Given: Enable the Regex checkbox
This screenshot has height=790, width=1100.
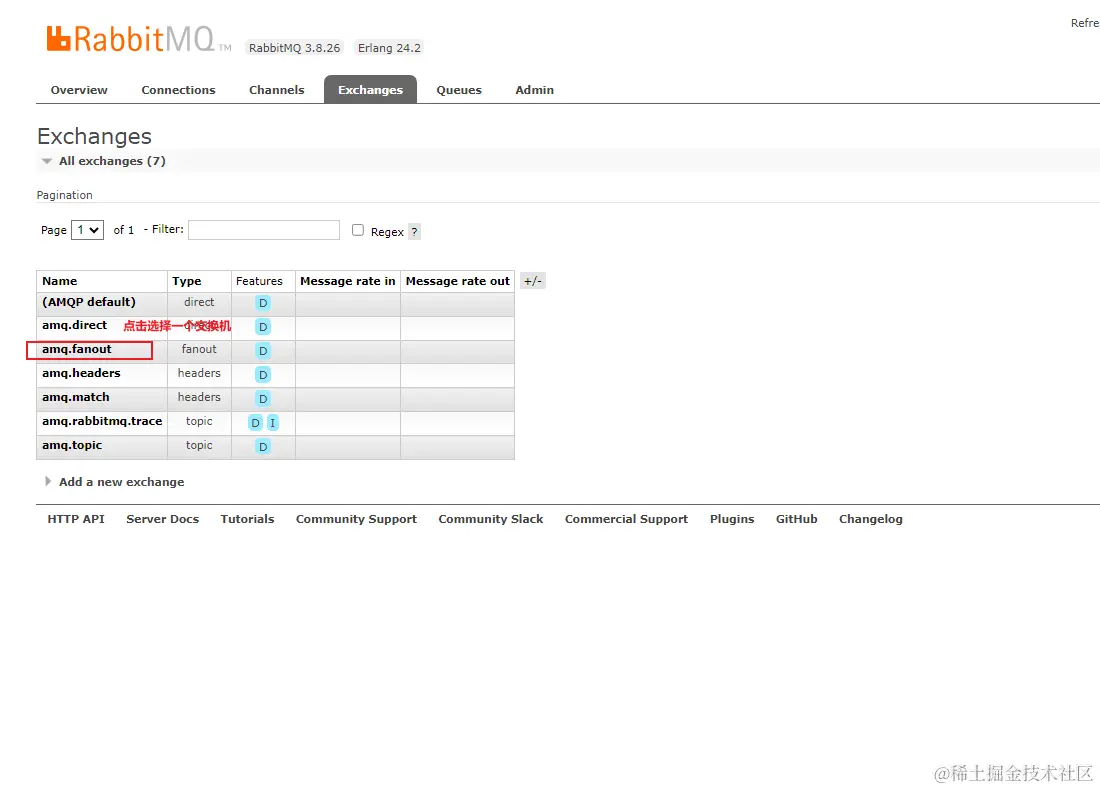Looking at the screenshot, I should (x=358, y=230).
